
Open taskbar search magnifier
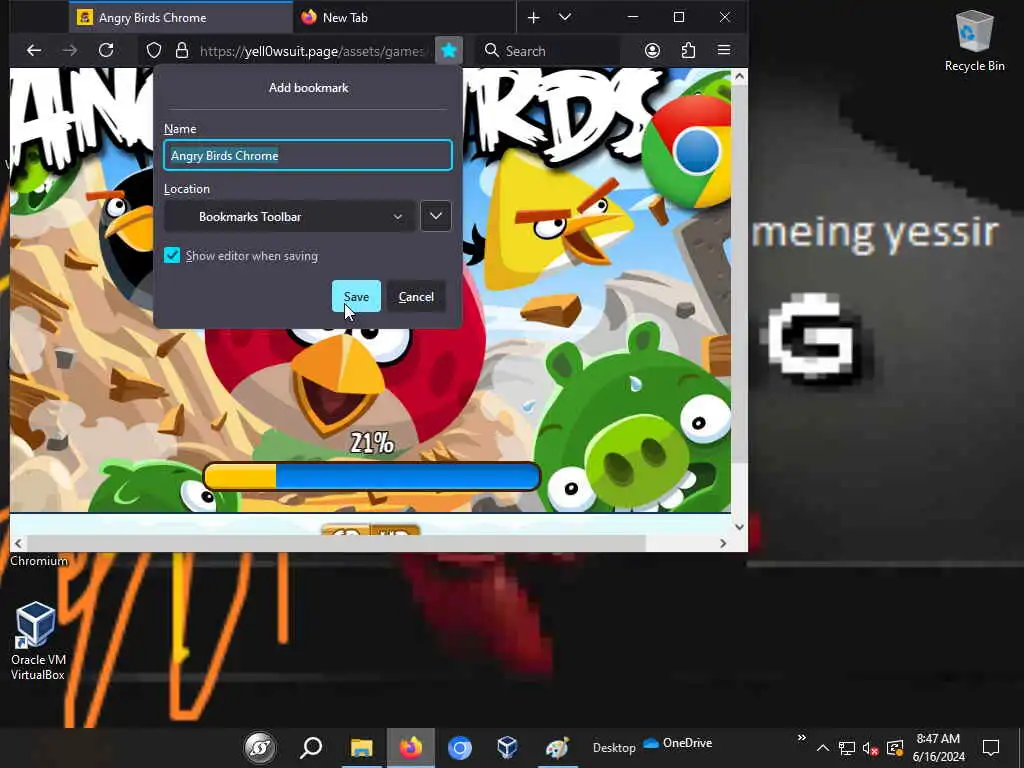click(311, 747)
